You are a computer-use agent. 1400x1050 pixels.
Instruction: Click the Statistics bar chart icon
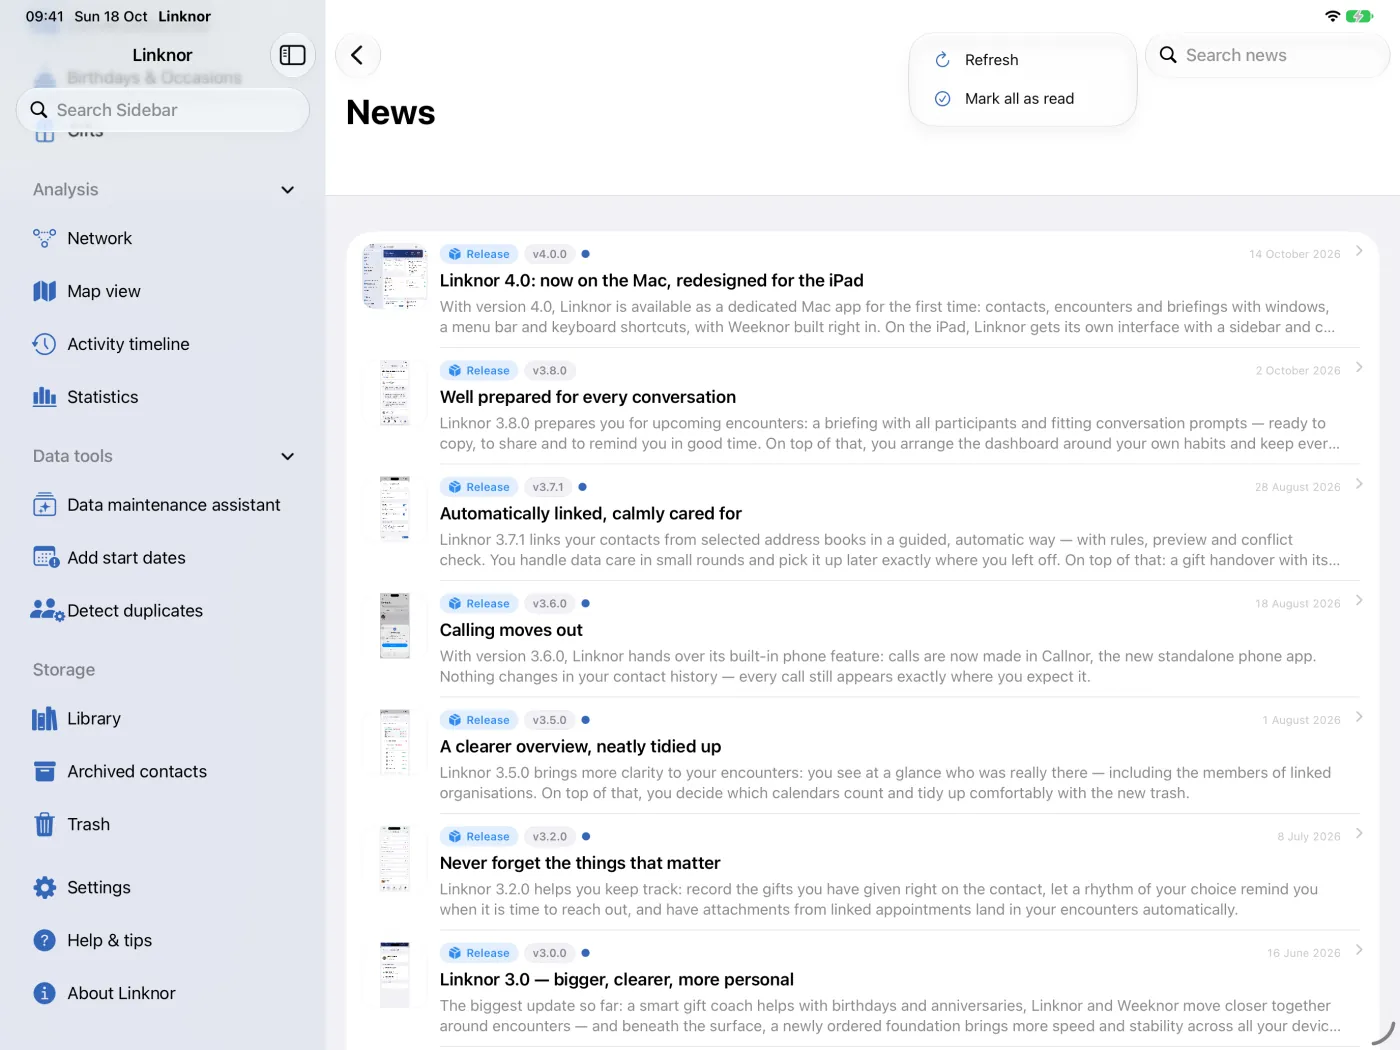pos(44,397)
